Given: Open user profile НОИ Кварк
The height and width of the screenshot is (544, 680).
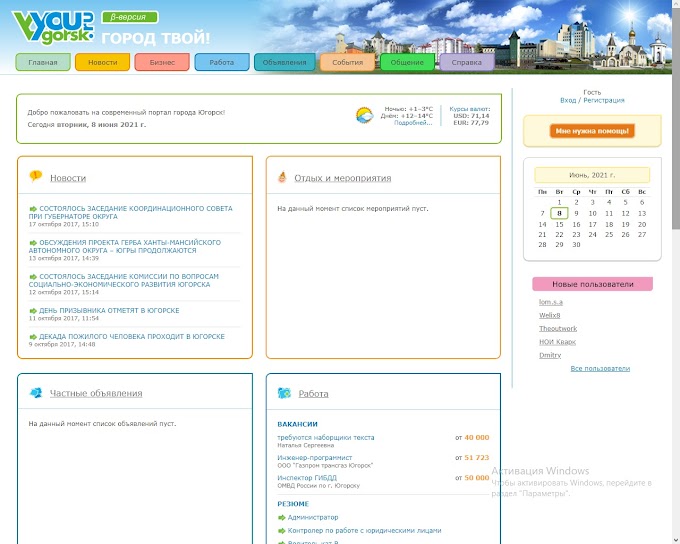Looking at the screenshot, I should pos(557,342).
